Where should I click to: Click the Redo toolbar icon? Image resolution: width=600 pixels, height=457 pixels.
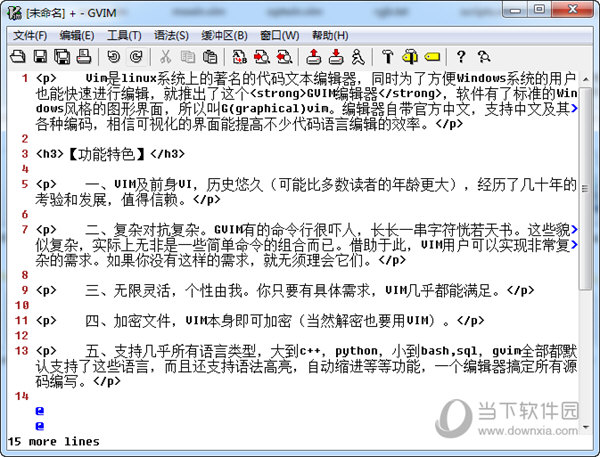click(x=136, y=57)
